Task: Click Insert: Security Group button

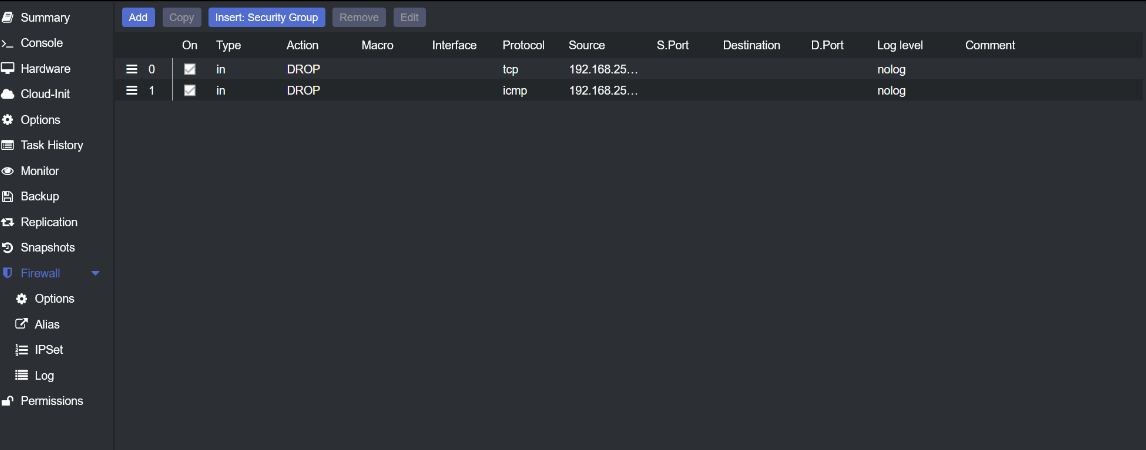Action: [267, 17]
